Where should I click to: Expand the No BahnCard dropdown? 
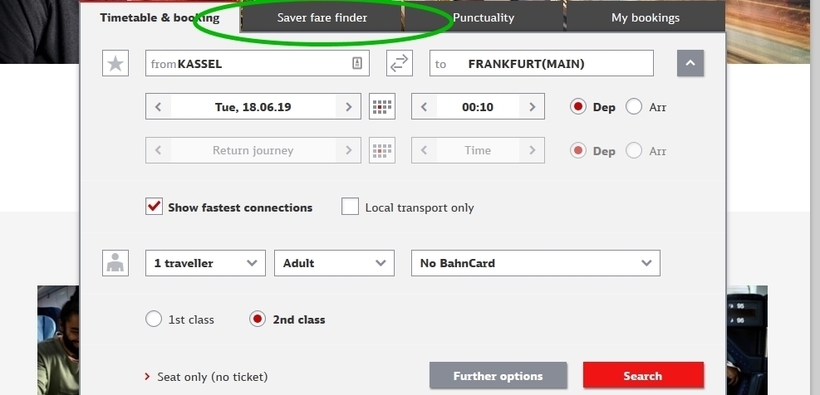pos(536,263)
